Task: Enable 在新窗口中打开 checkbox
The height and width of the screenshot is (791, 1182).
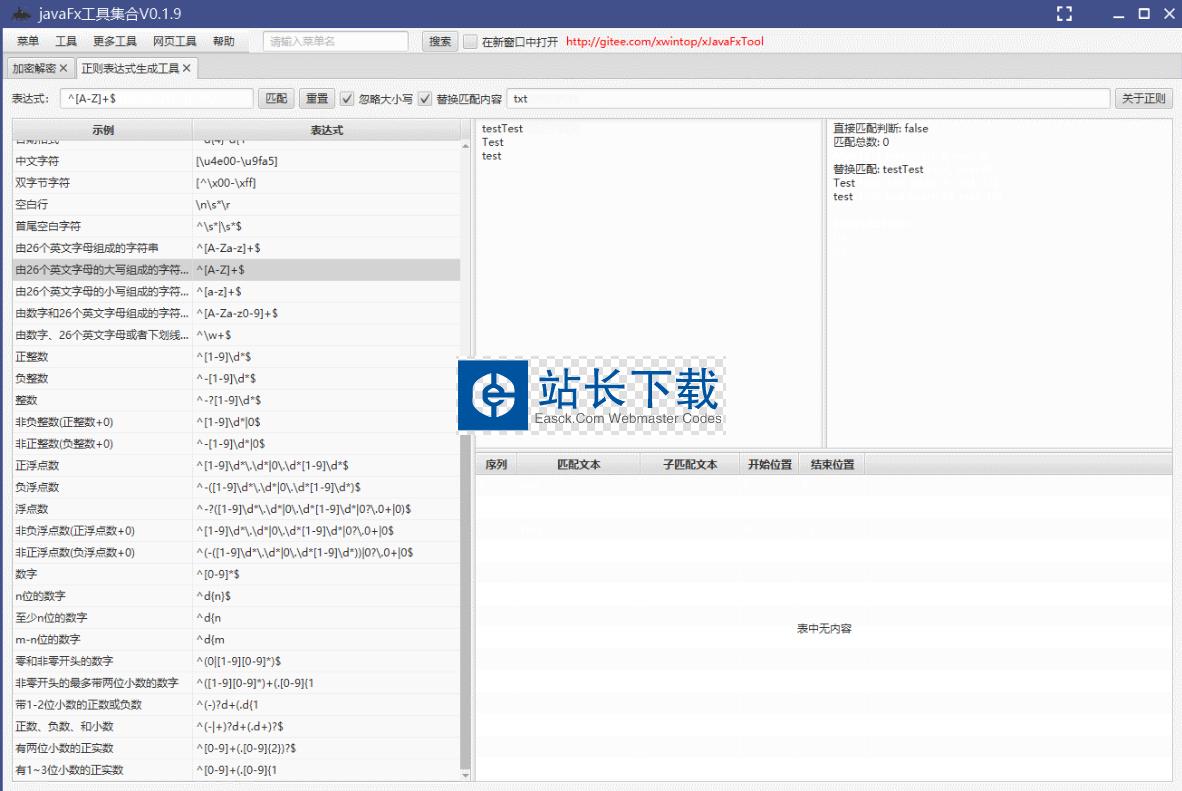Action: point(471,42)
